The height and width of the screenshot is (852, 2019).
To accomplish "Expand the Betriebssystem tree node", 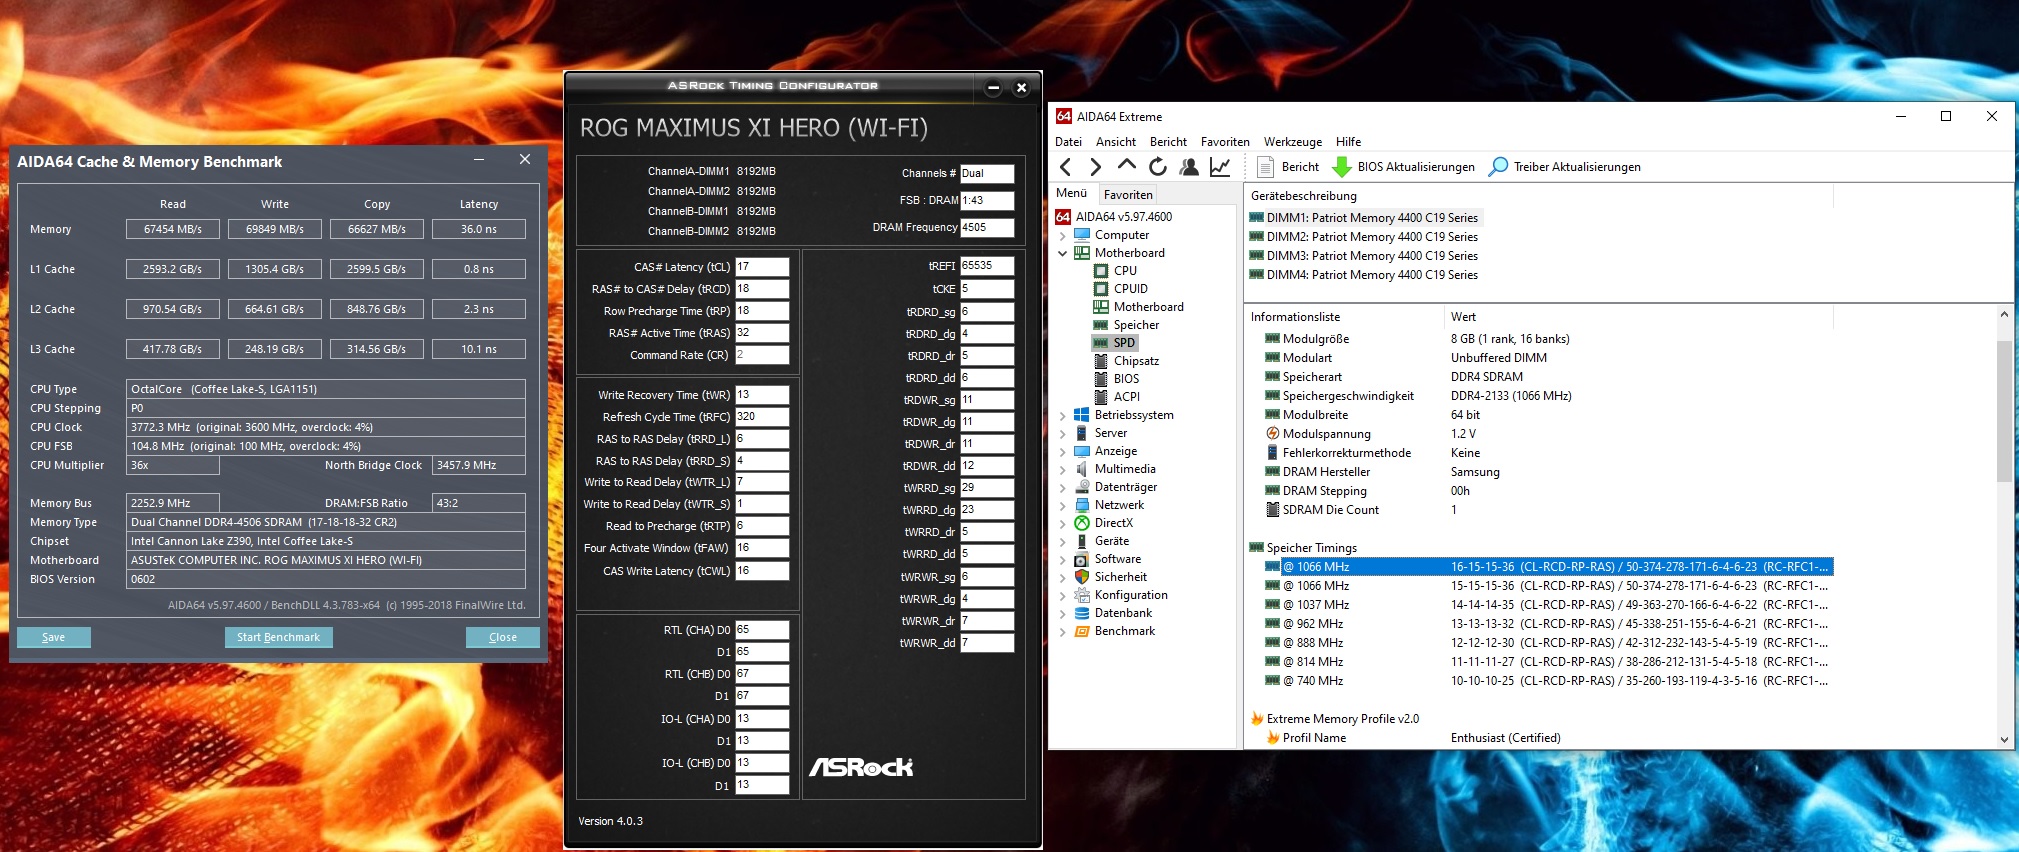I will coord(1062,415).
